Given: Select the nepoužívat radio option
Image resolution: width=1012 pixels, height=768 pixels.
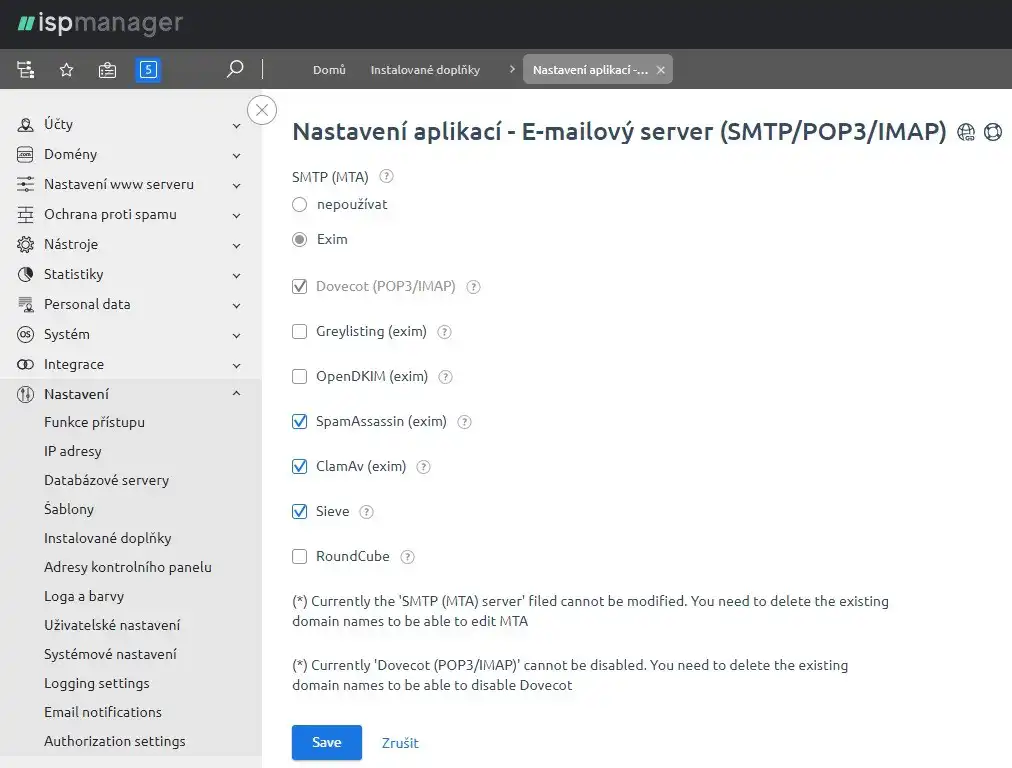Looking at the screenshot, I should click(x=299, y=205).
